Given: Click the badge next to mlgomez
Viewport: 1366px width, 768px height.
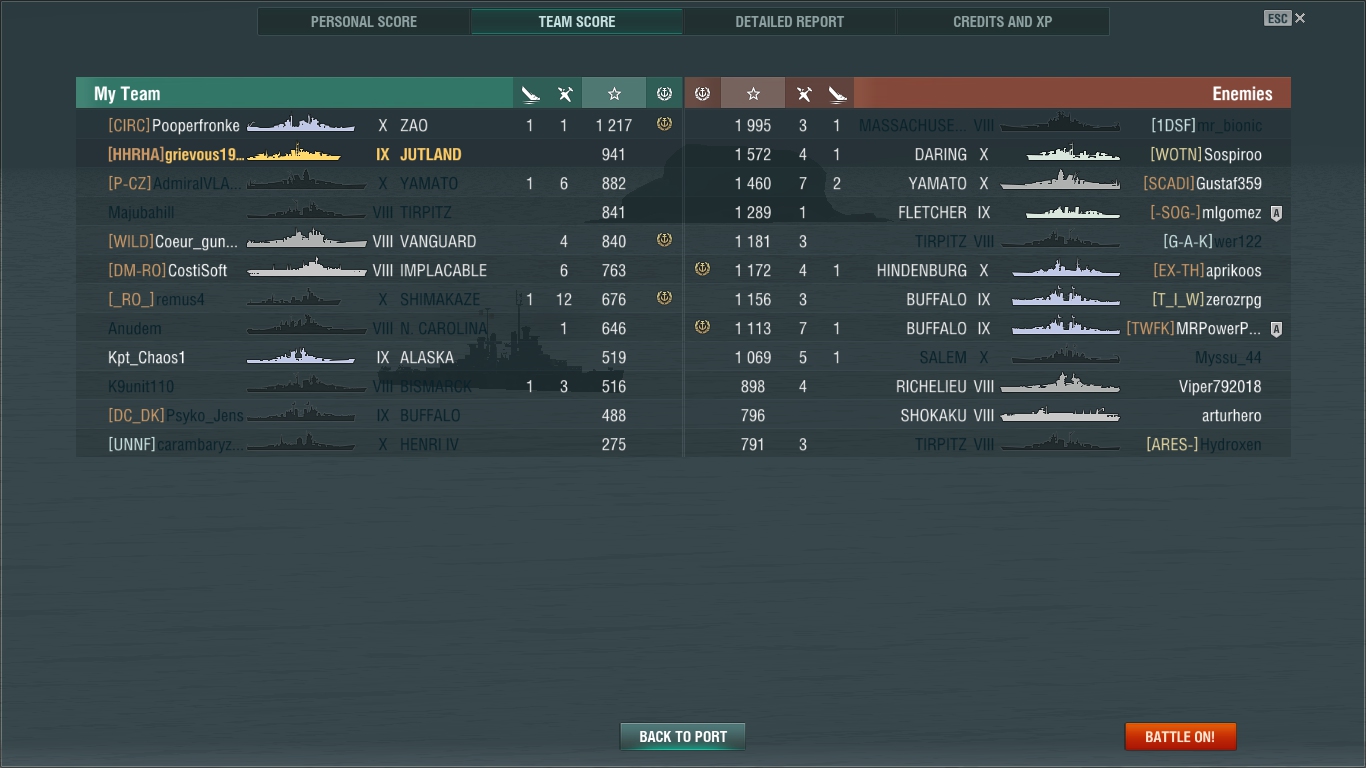Looking at the screenshot, I should click(1276, 213).
